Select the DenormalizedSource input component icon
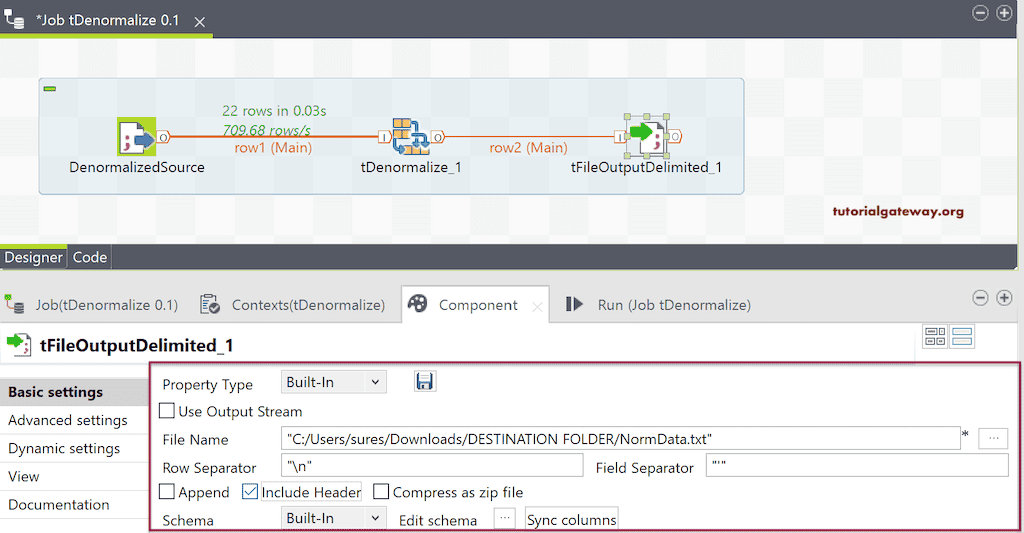 pos(136,137)
